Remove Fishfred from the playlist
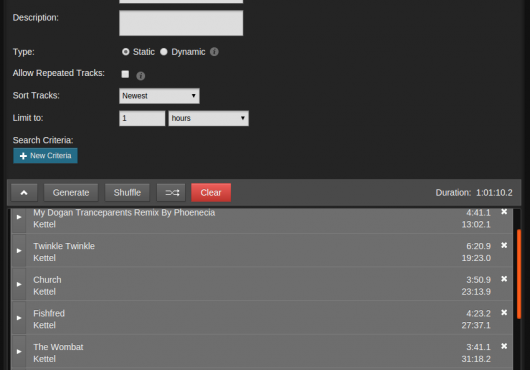This screenshot has height=370, width=530. coord(504,313)
